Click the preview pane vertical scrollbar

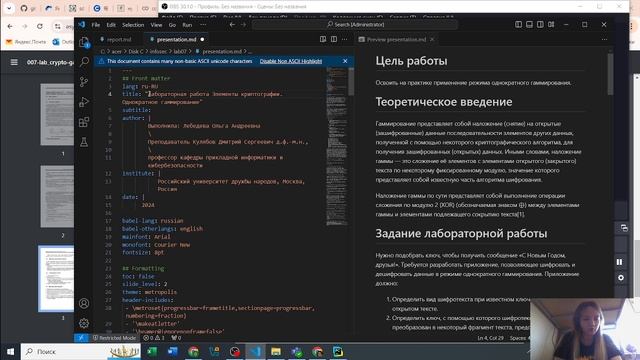(610, 74)
